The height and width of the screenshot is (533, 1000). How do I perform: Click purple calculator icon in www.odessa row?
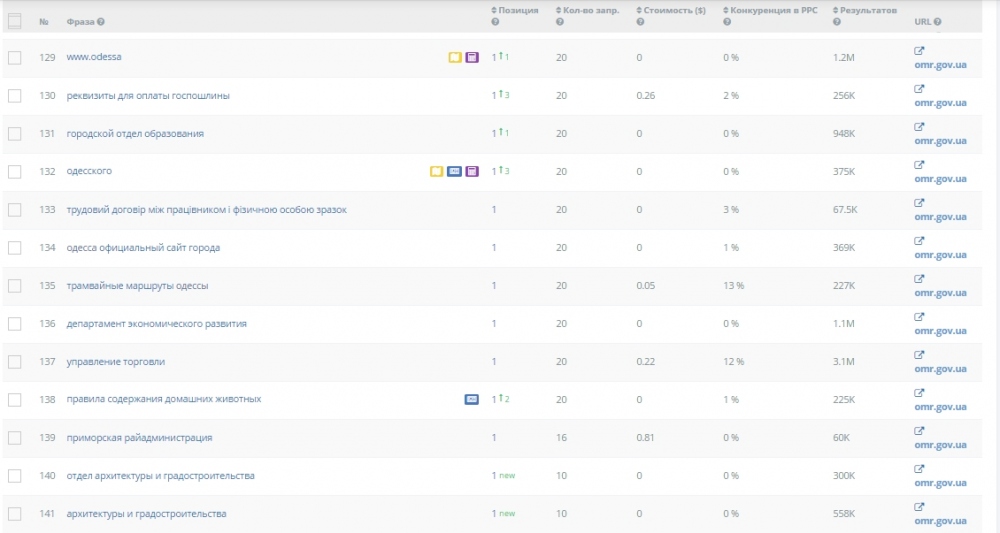pyautogui.click(x=472, y=58)
